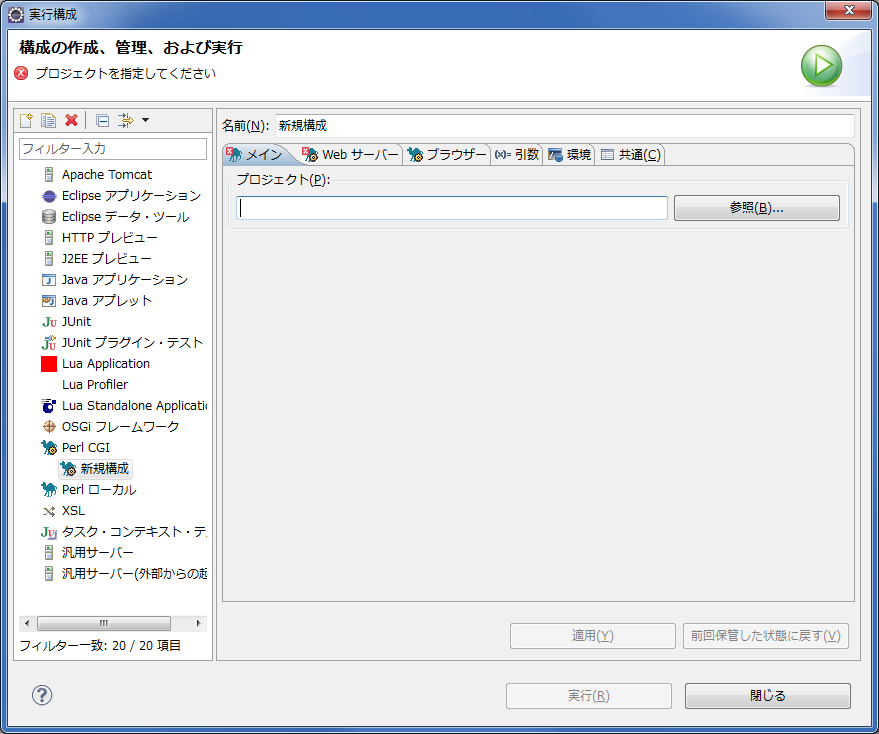Click the 実行(R) run button

pos(589,696)
